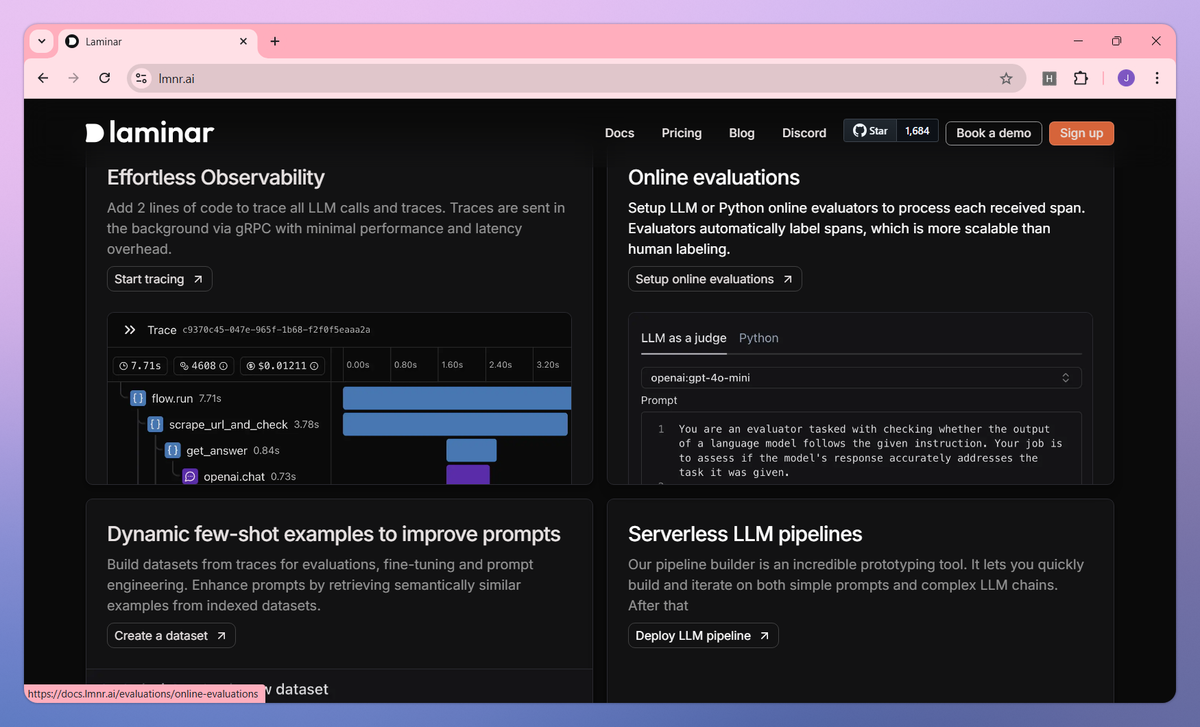Screen dimensions: 1200x727
Task: Close the Laminar browser tab
Action: 242,41
